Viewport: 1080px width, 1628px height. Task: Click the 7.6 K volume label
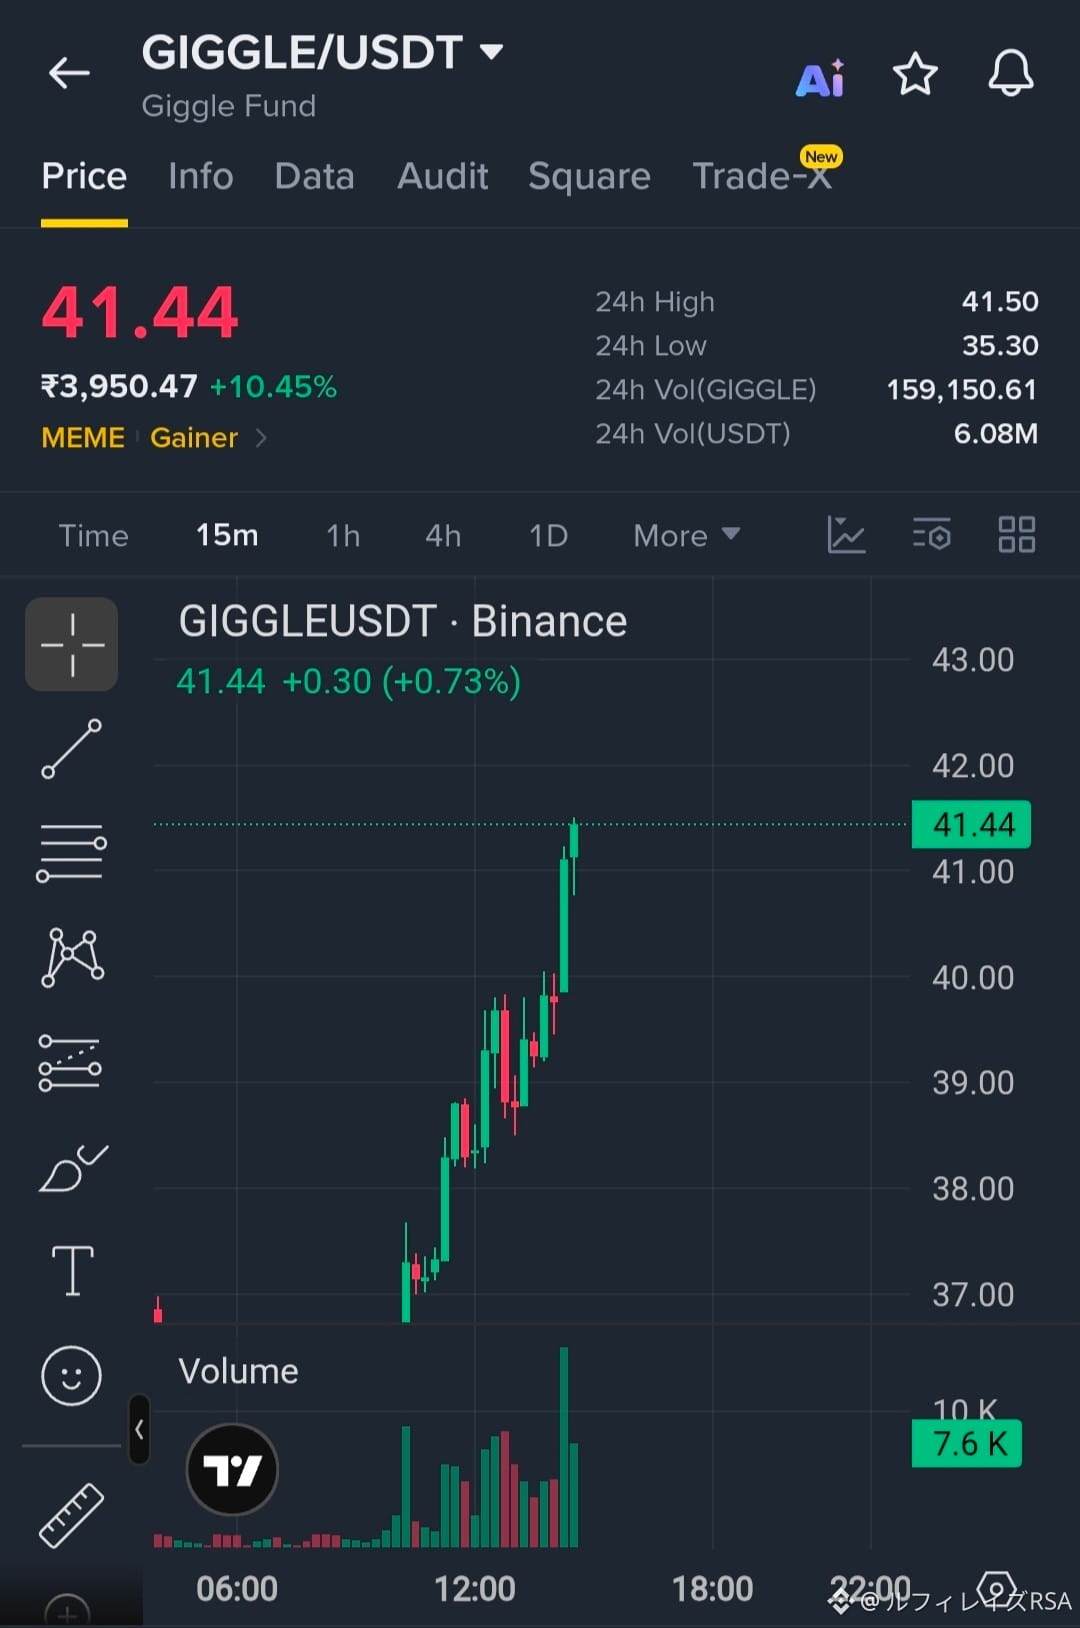(967, 1444)
